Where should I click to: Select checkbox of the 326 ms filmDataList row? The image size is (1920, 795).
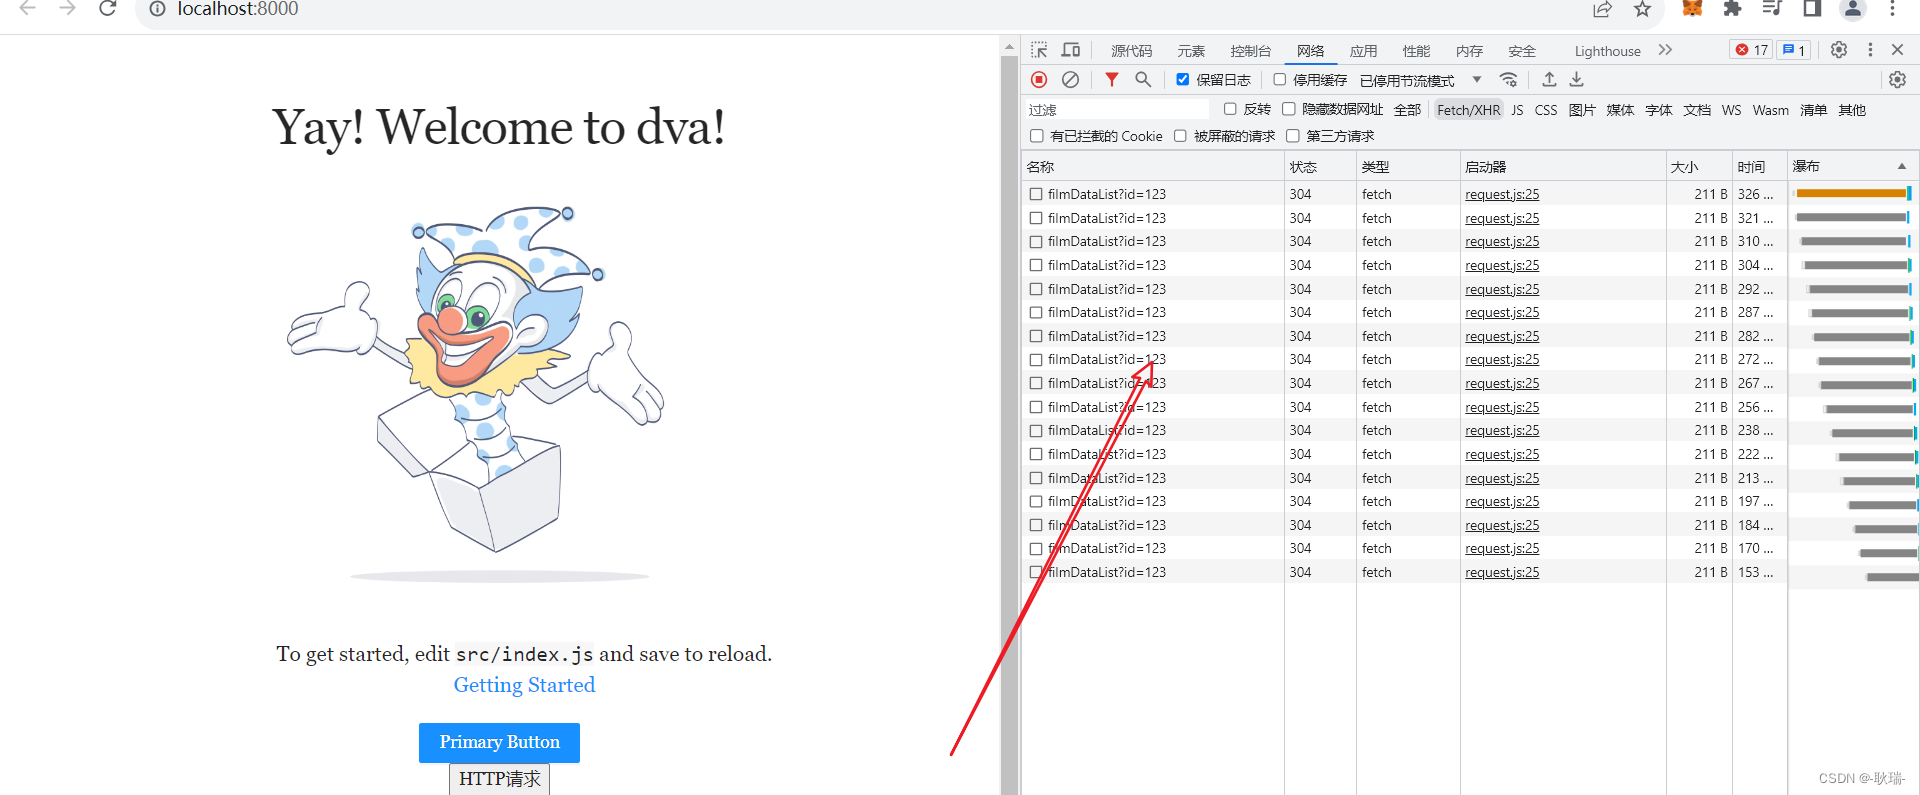point(1036,194)
